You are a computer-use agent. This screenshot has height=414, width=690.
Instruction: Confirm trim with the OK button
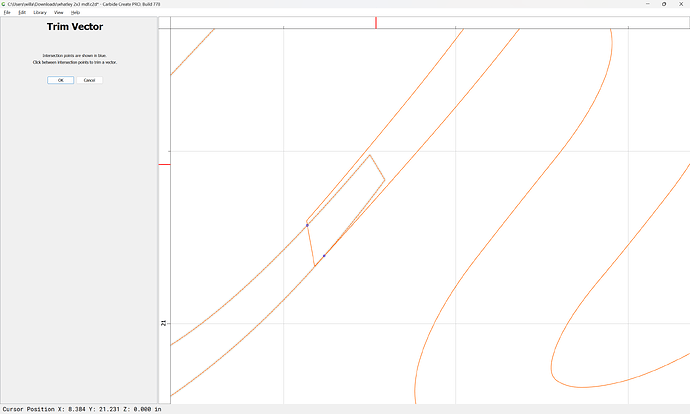pyautogui.click(x=60, y=79)
